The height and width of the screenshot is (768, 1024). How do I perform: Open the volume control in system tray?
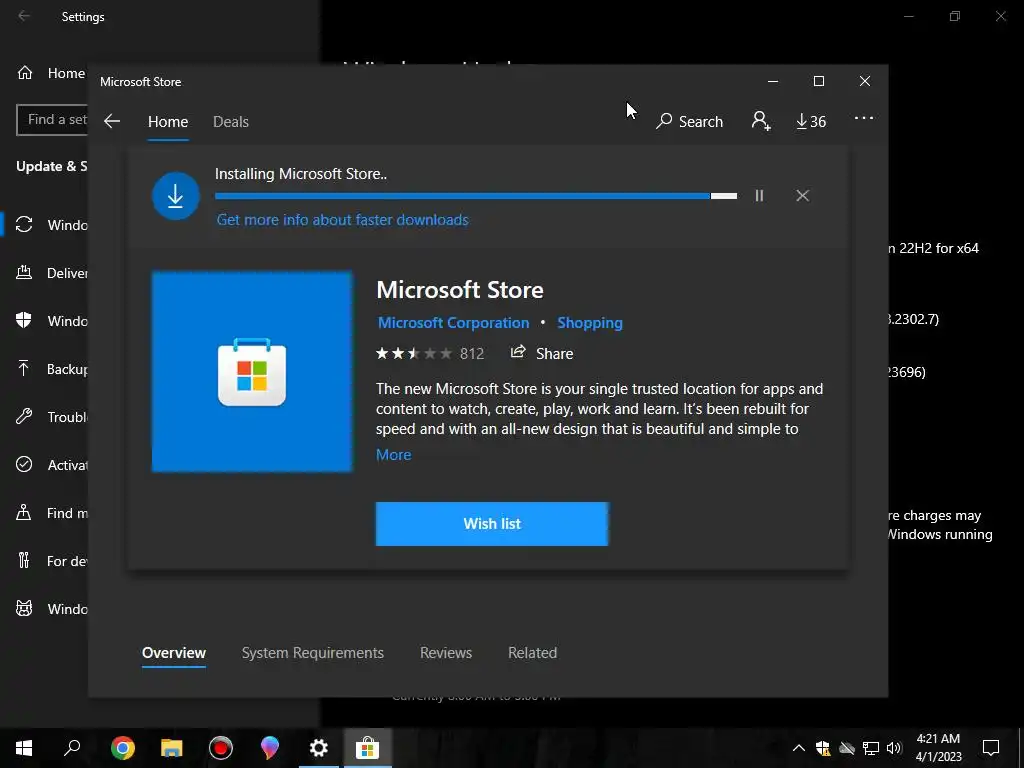(894, 748)
